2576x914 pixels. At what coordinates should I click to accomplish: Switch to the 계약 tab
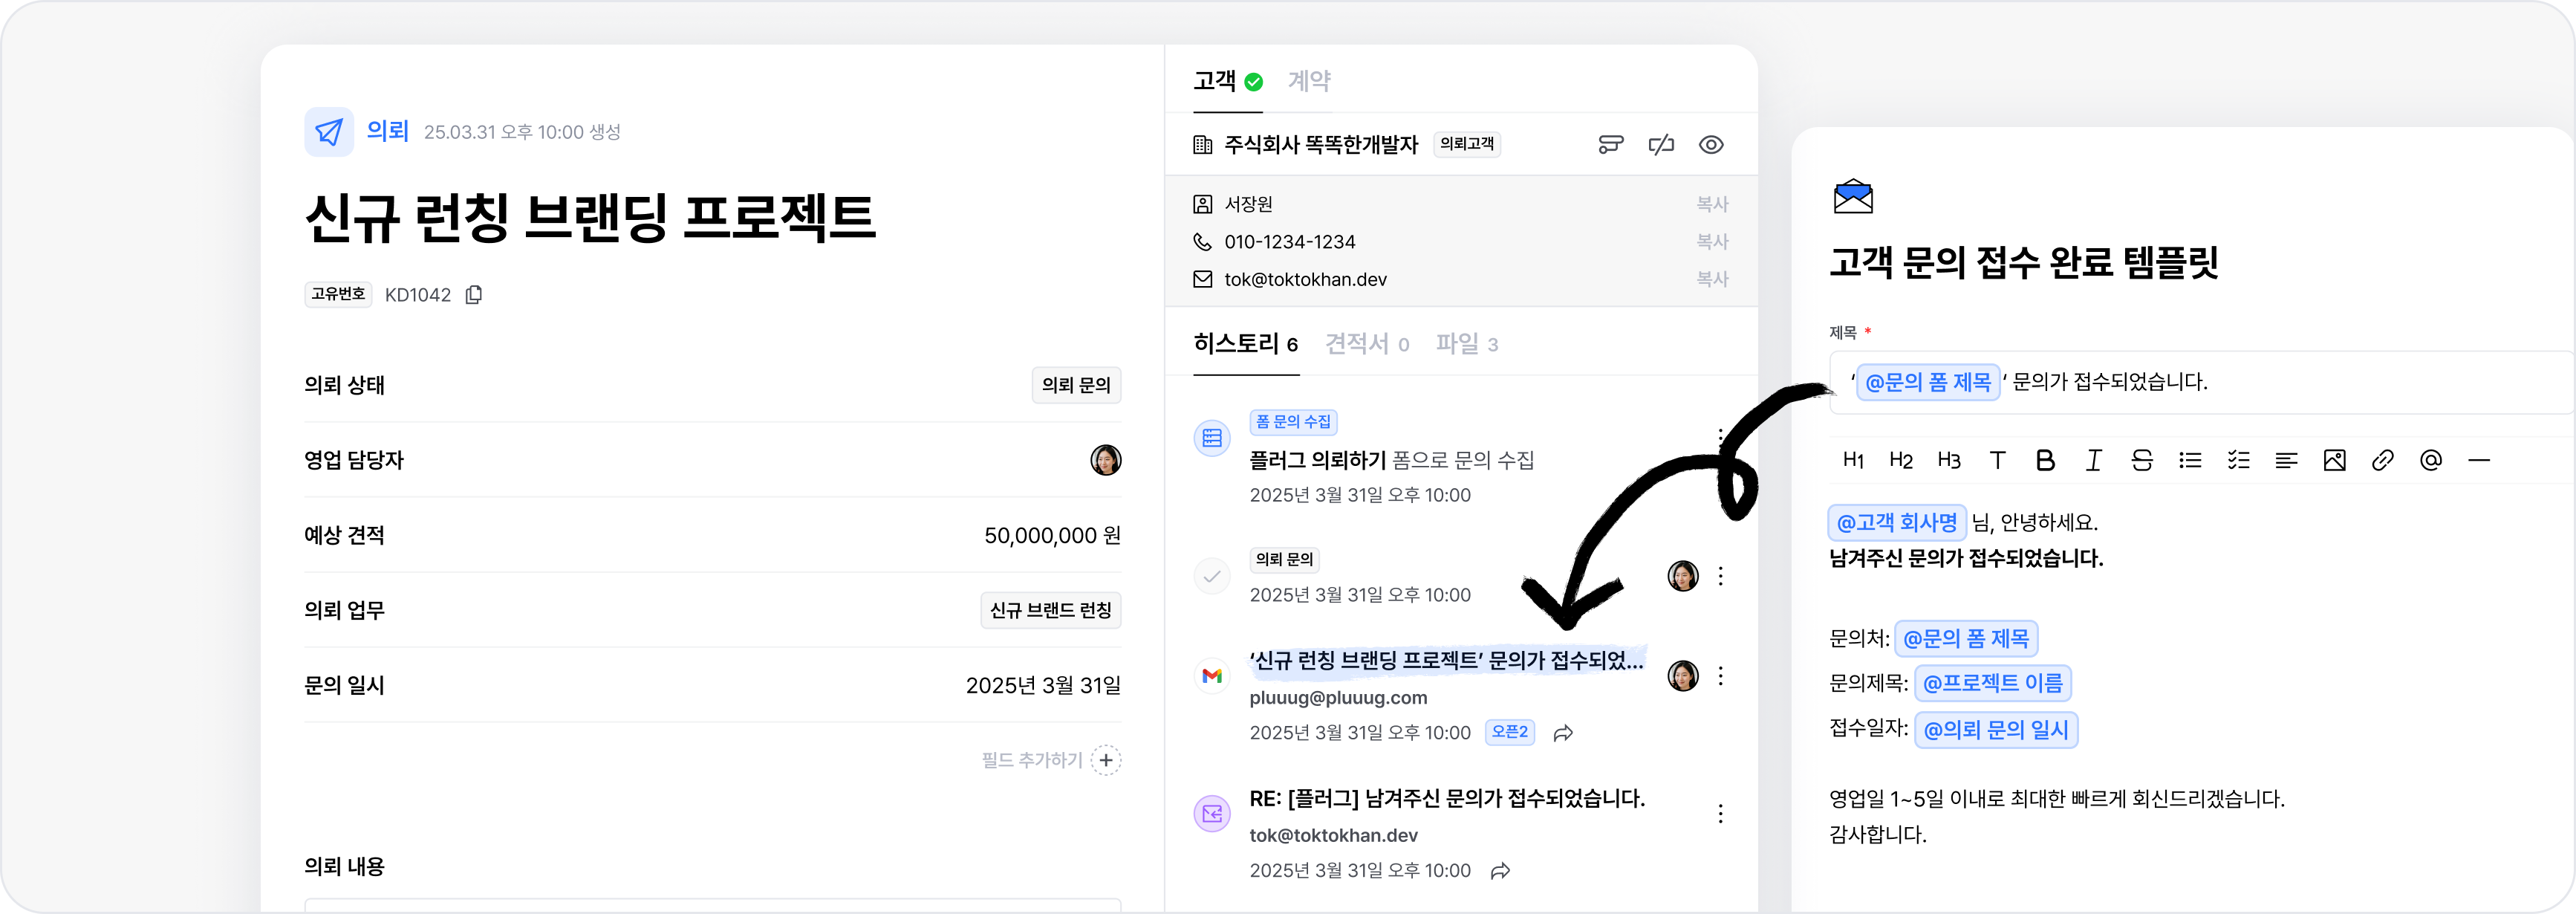[x=1309, y=81]
